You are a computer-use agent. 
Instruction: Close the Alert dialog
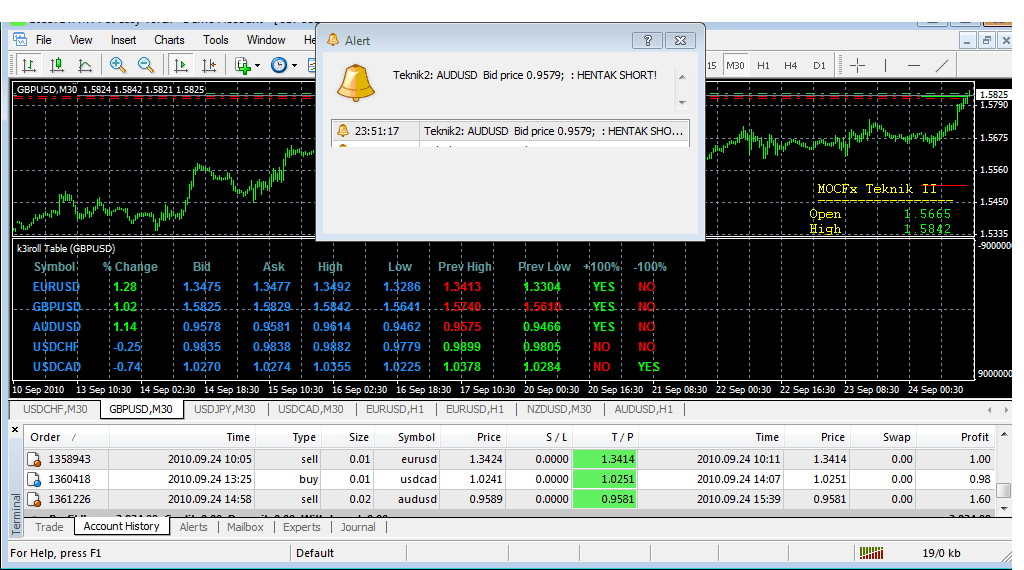click(680, 40)
